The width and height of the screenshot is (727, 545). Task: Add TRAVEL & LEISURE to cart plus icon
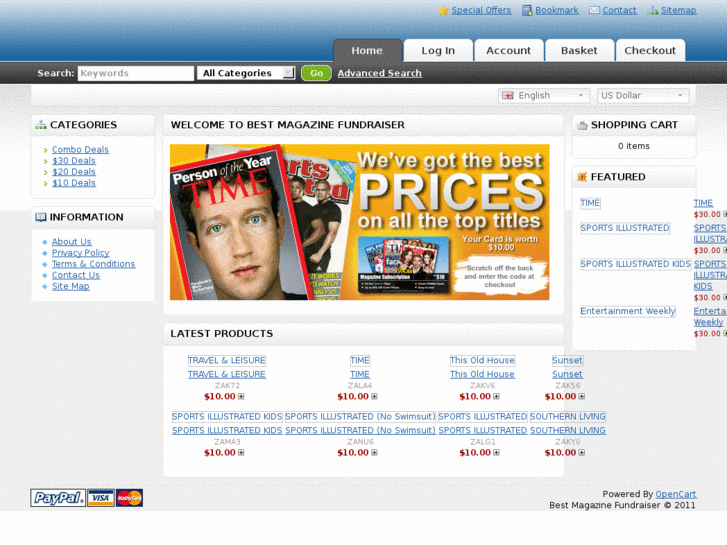tap(241, 397)
